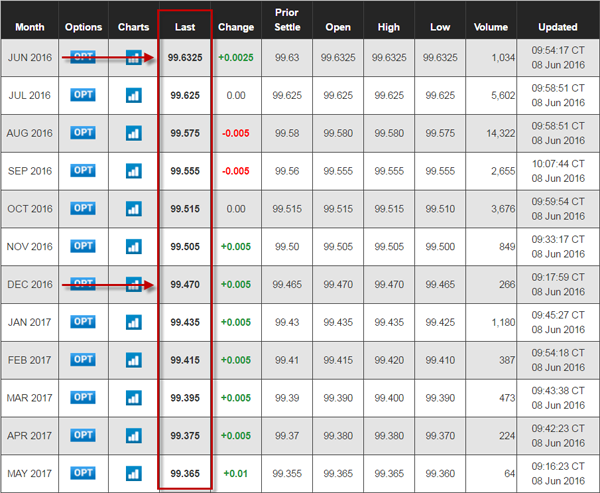
Task: Click the chart icon for MAR 2017
Action: tap(133, 398)
